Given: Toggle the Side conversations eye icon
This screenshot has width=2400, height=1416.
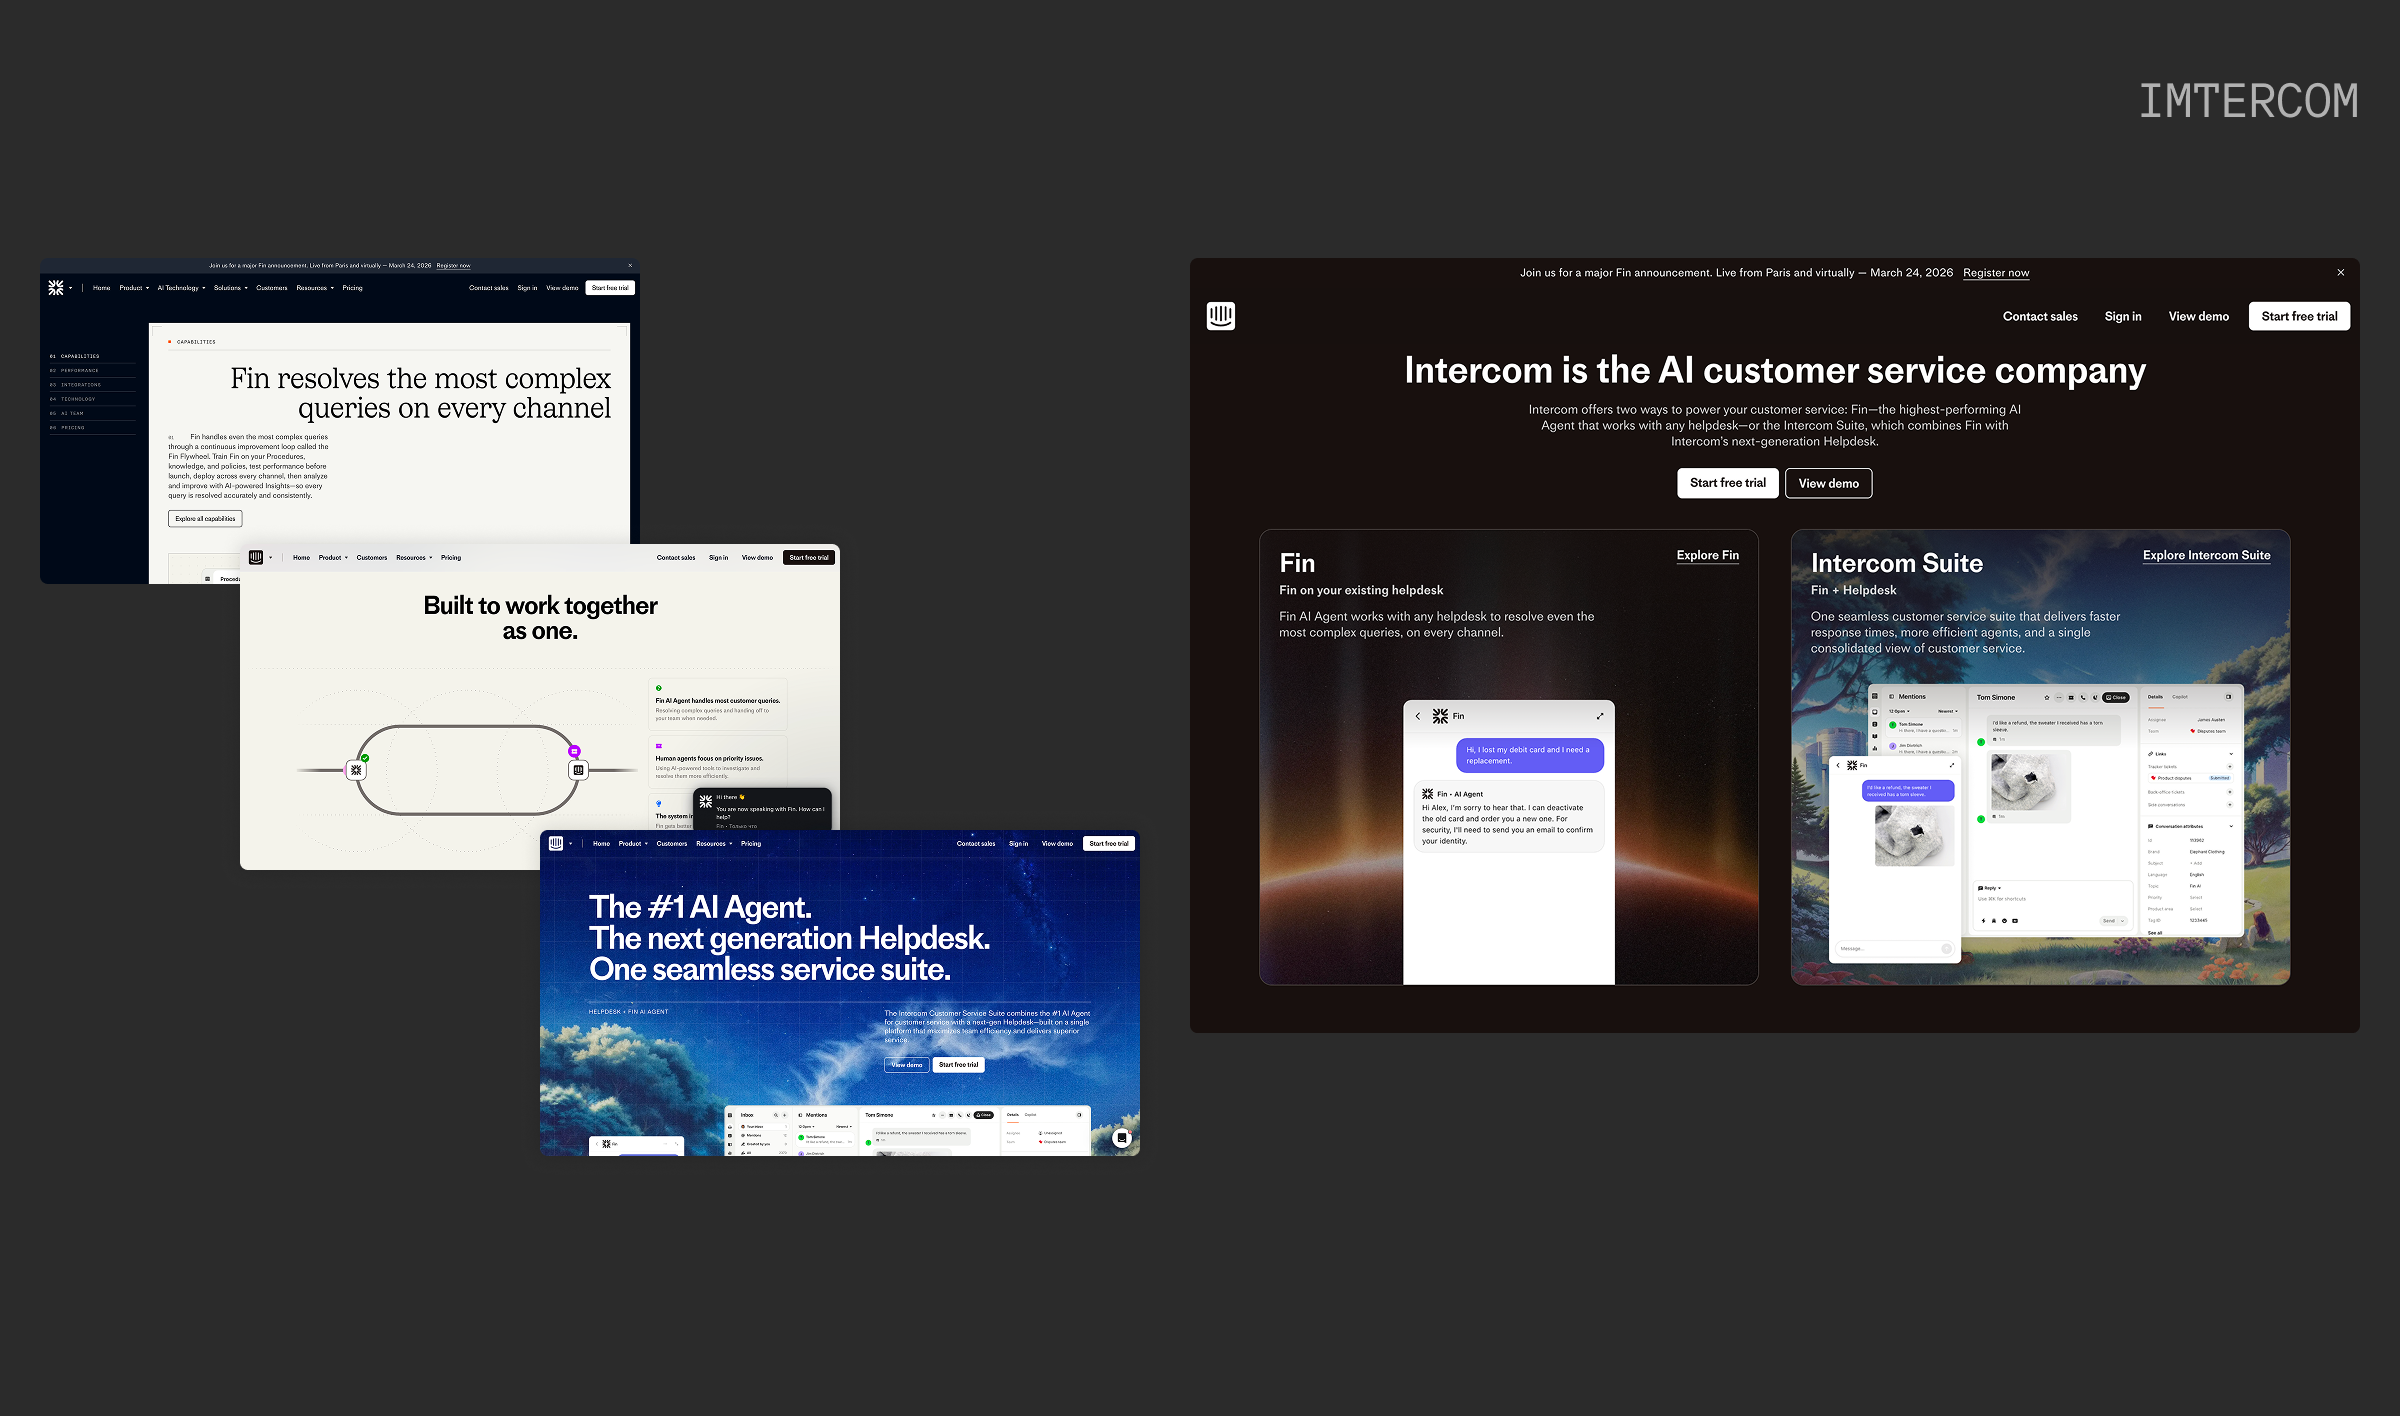Looking at the screenshot, I should [2230, 805].
